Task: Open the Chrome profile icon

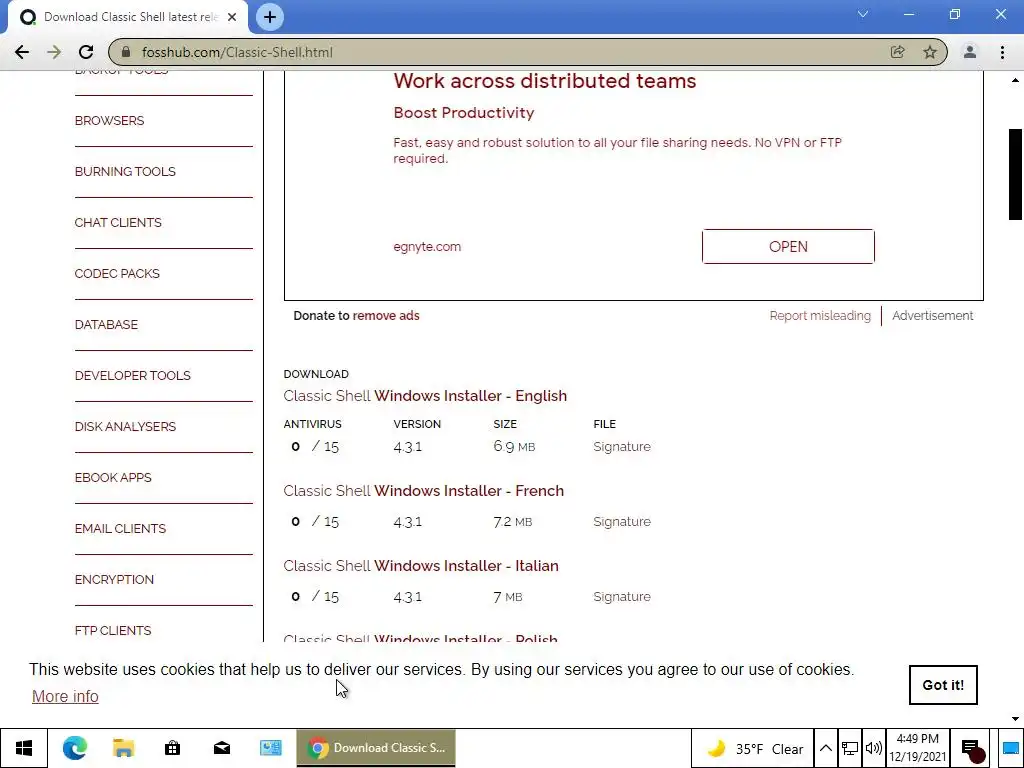Action: click(x=970, y=52)
